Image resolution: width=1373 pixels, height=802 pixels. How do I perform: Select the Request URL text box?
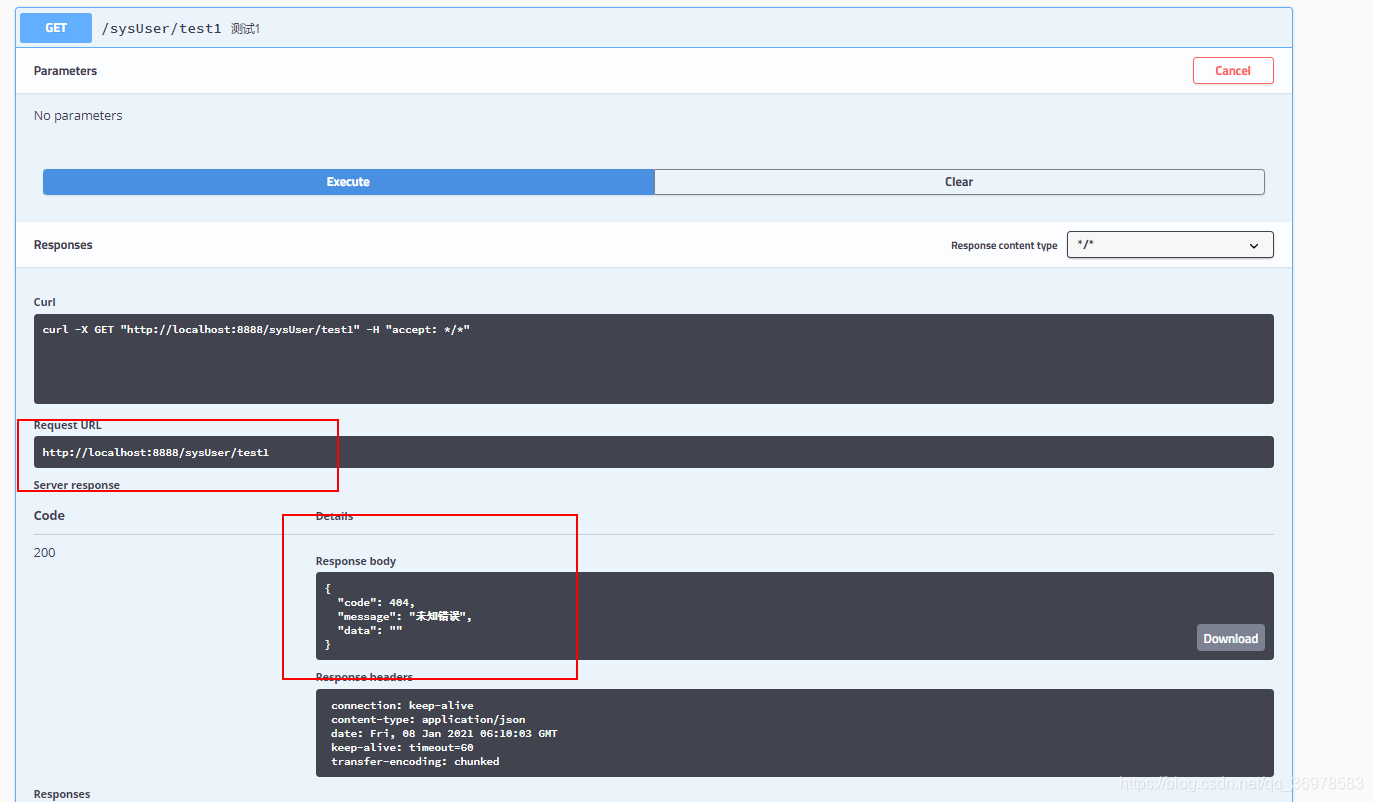(653, 452)
